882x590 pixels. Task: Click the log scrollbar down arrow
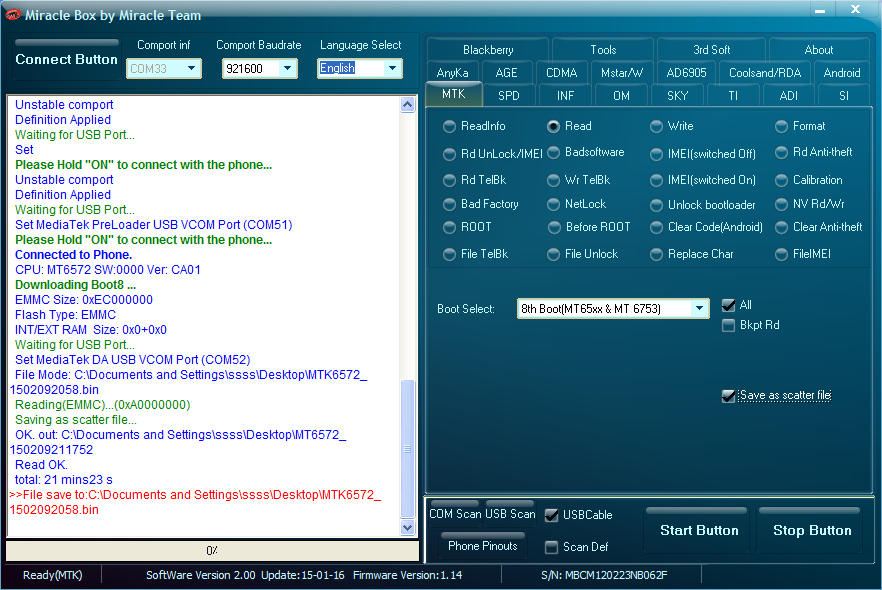pyautogui.click(x=408, y=528)
